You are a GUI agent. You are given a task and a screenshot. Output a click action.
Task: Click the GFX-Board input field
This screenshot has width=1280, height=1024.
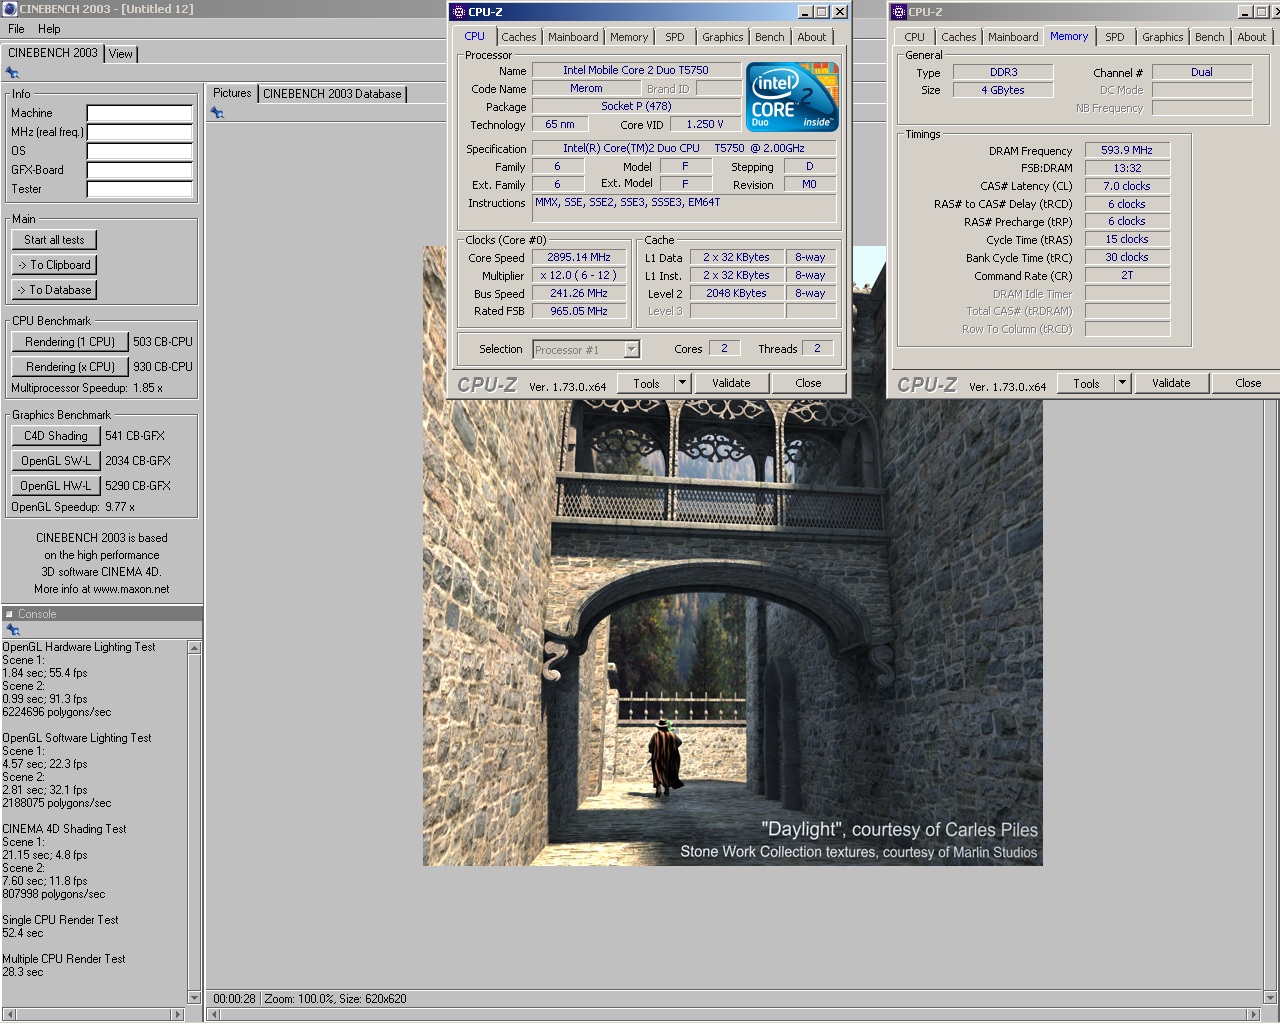140,170
